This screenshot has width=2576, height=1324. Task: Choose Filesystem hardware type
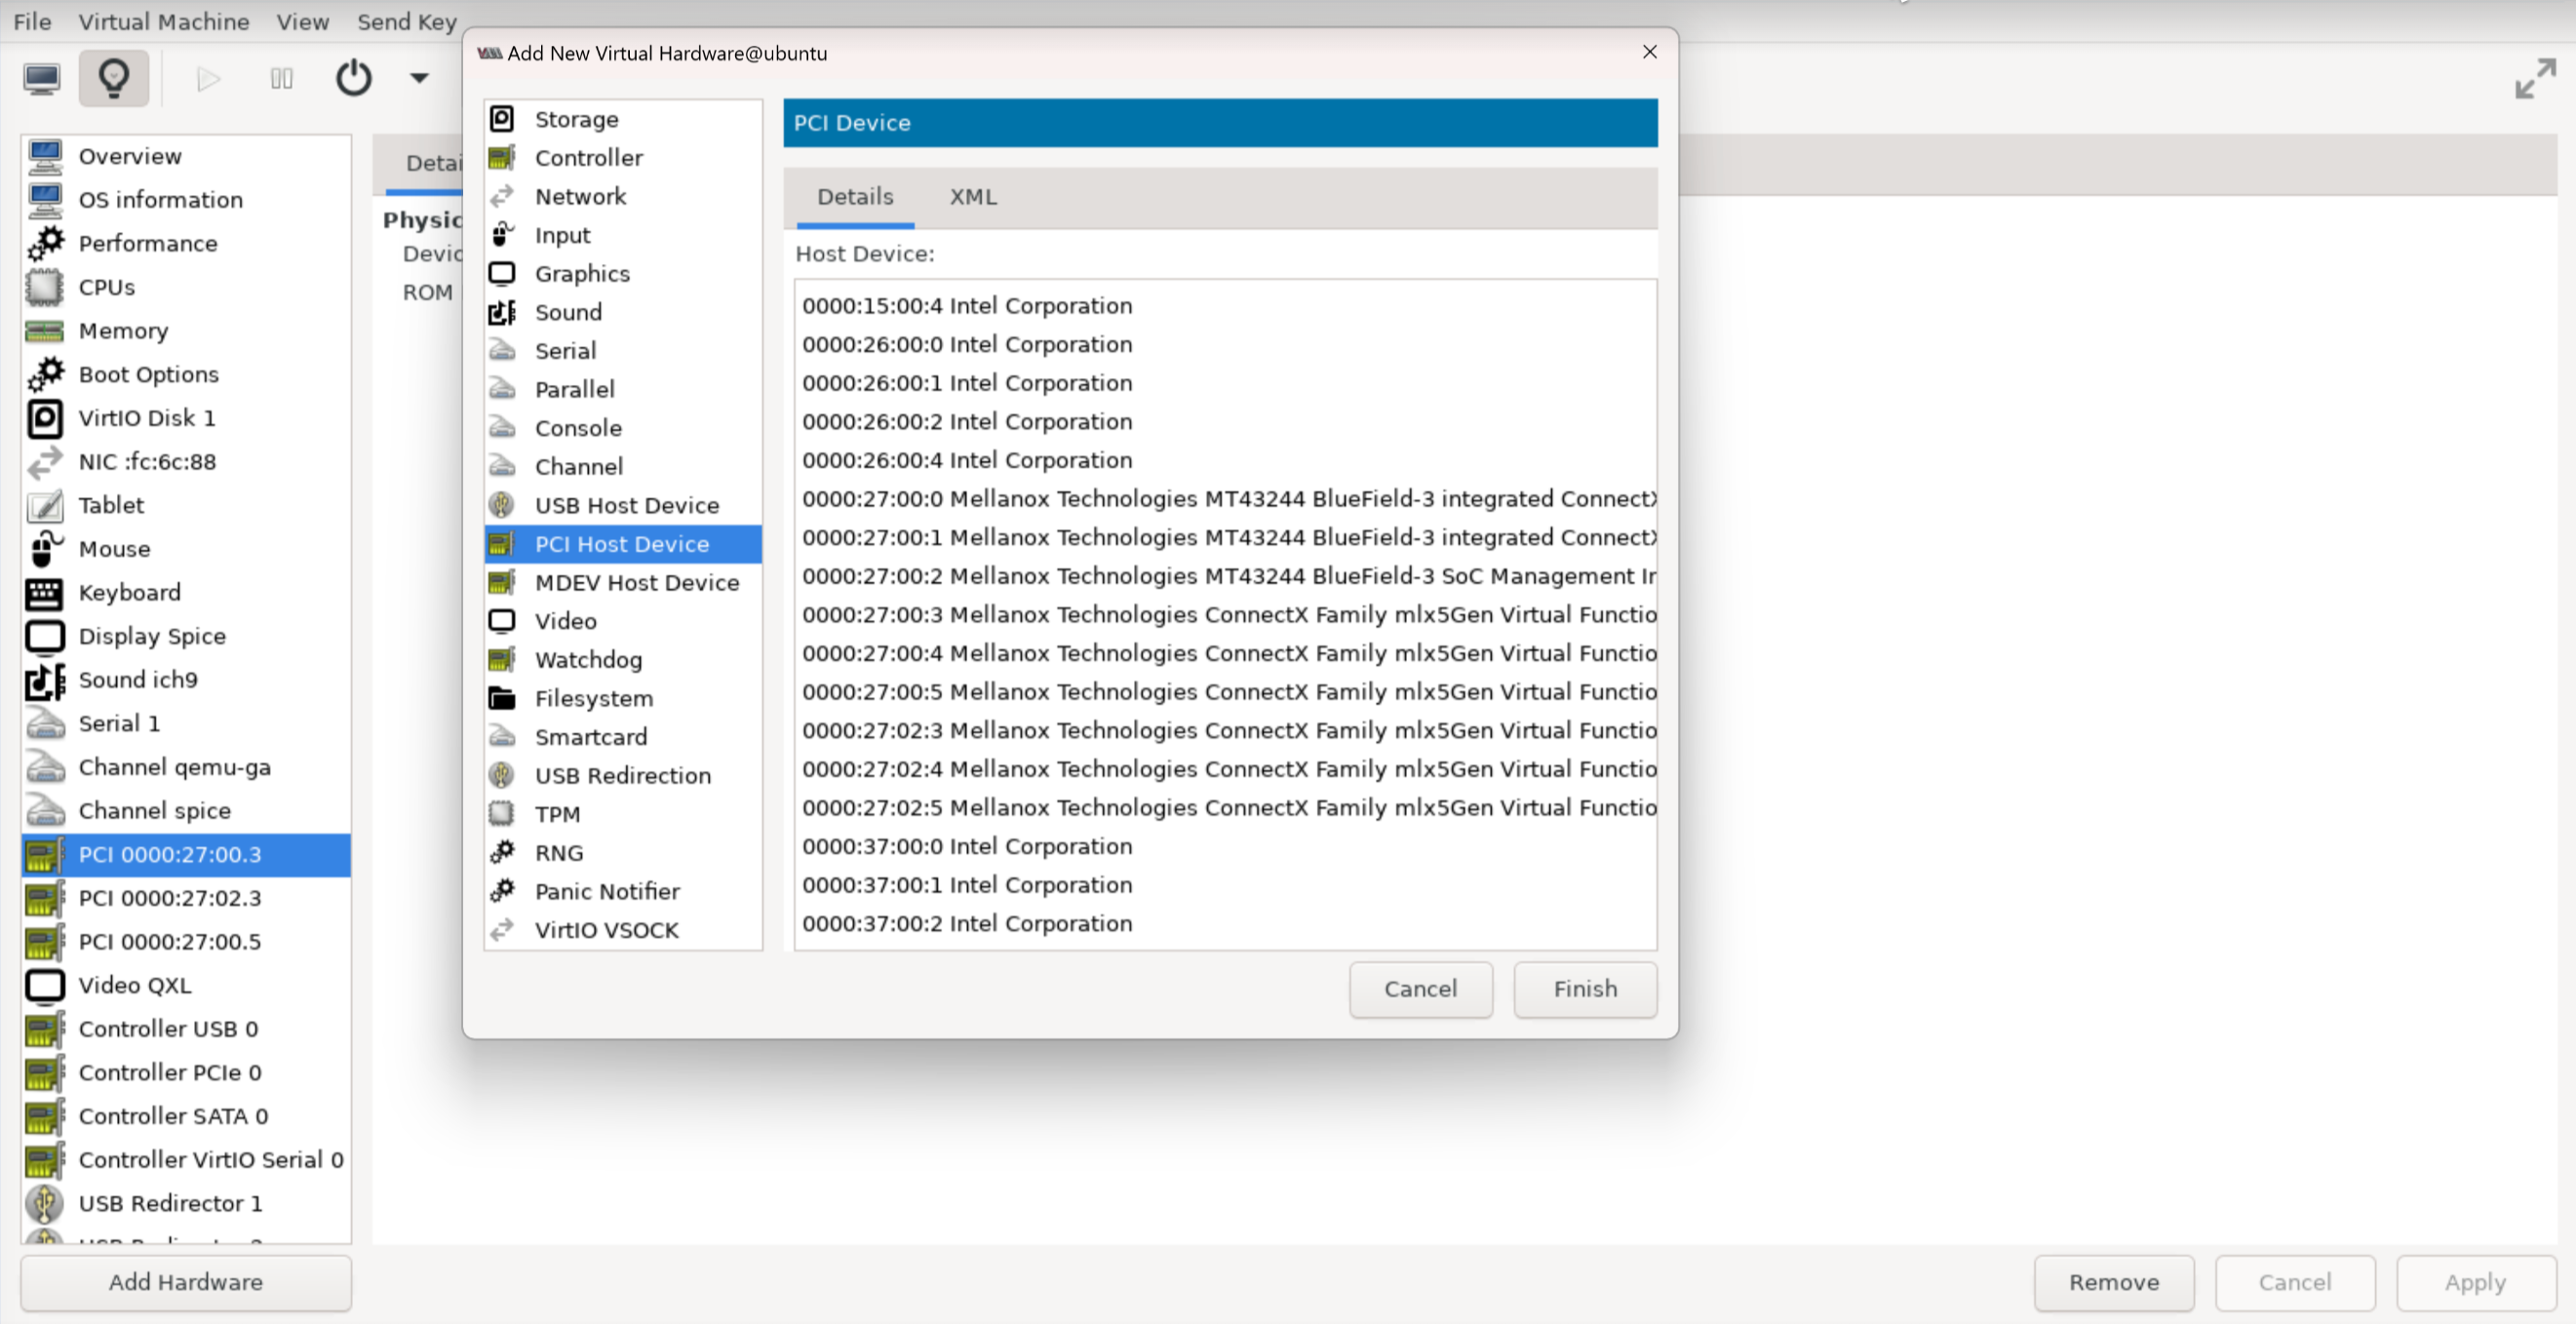point(593,698)
